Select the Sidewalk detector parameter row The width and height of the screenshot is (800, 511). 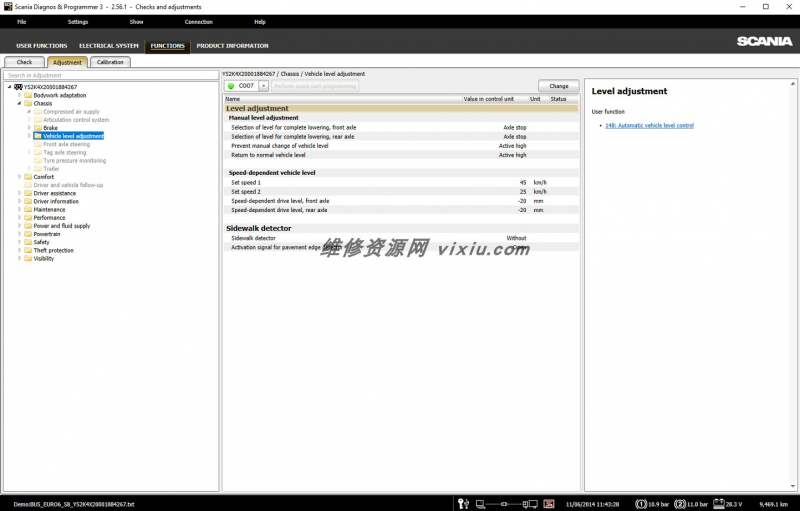click(x=401, y=238)
